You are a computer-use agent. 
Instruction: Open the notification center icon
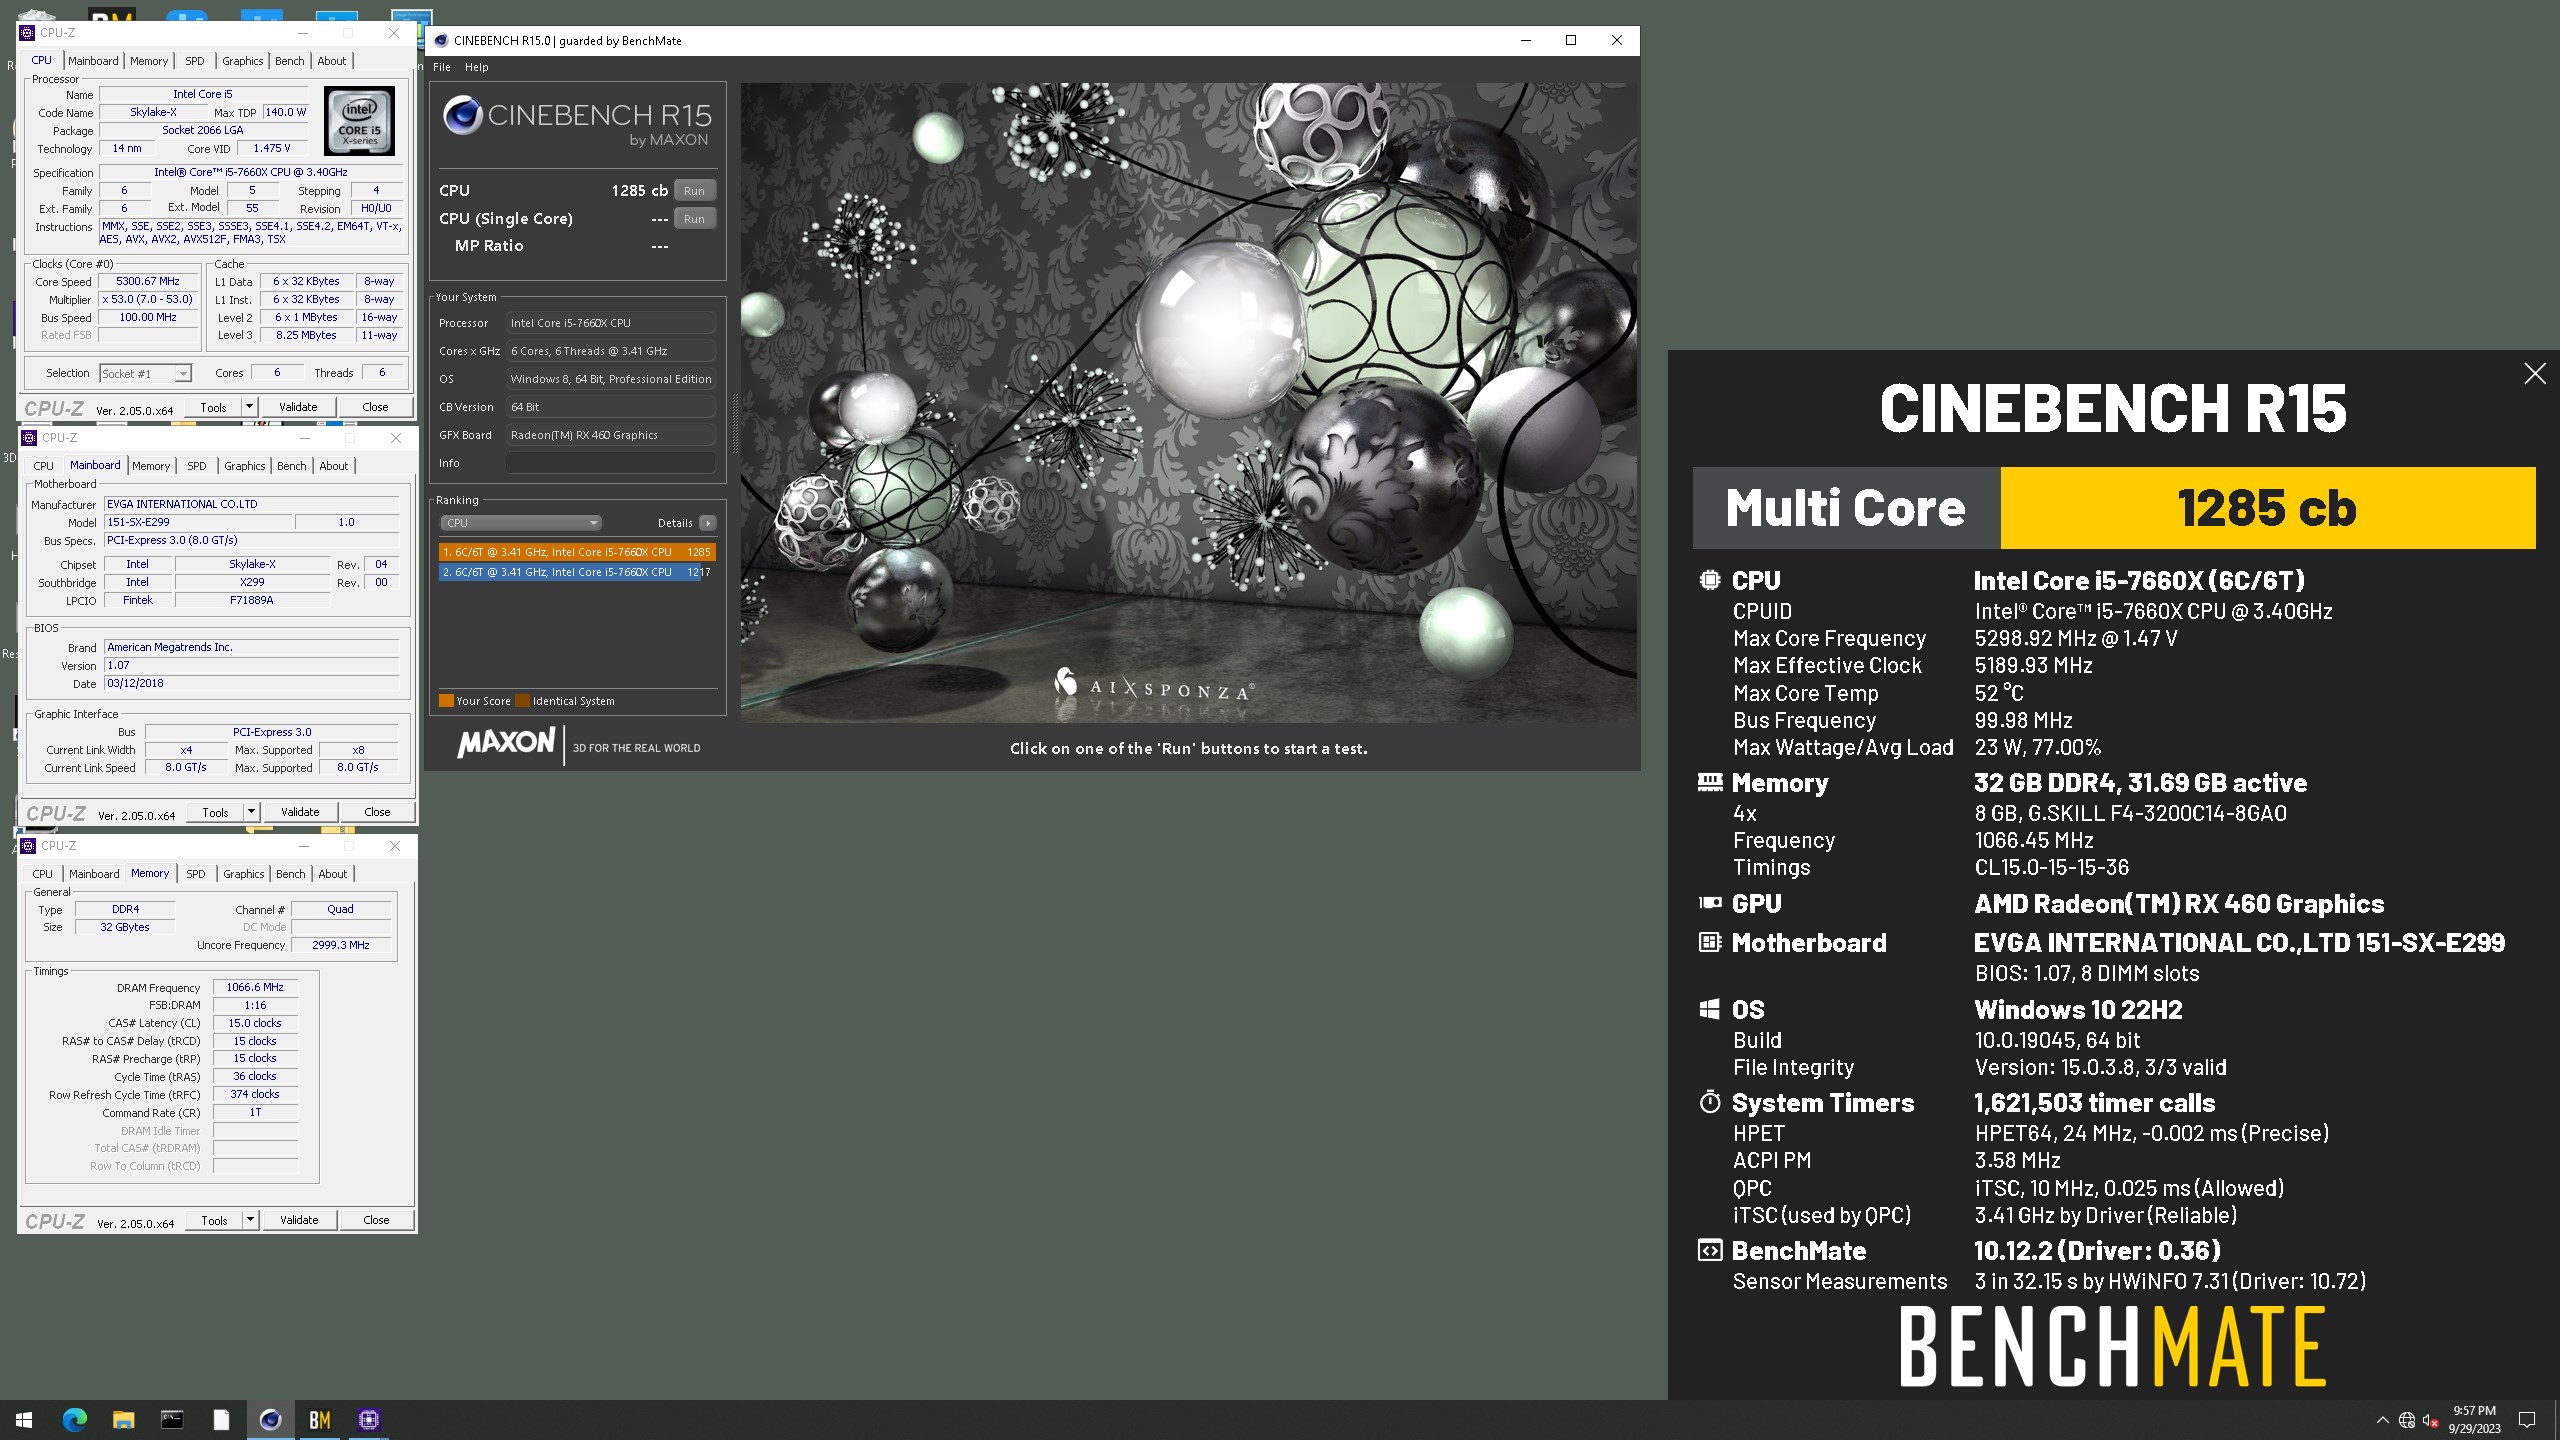tap(2527, 1420)
